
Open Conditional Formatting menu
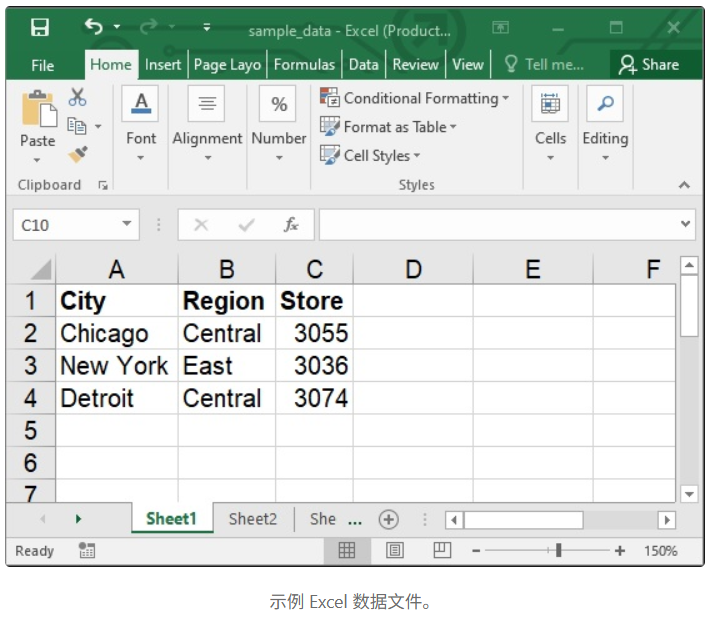[x=414, y=98]
